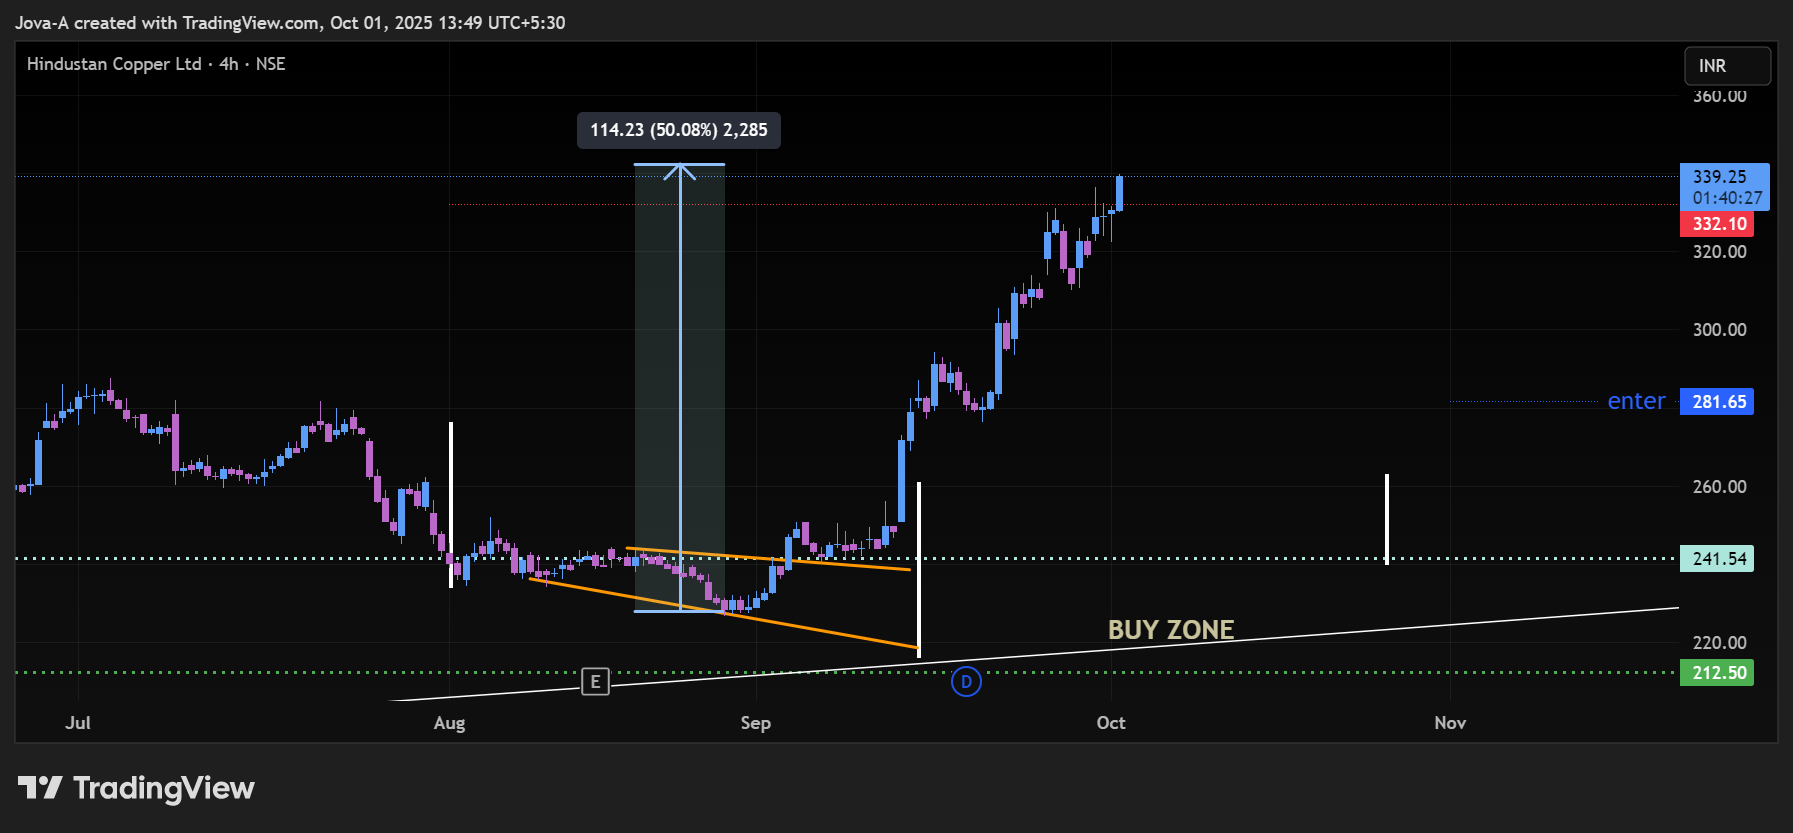Viewport: 1793px width, 833px height.
Task: Click the Nov label on time axis
Action: point(1450,723)
